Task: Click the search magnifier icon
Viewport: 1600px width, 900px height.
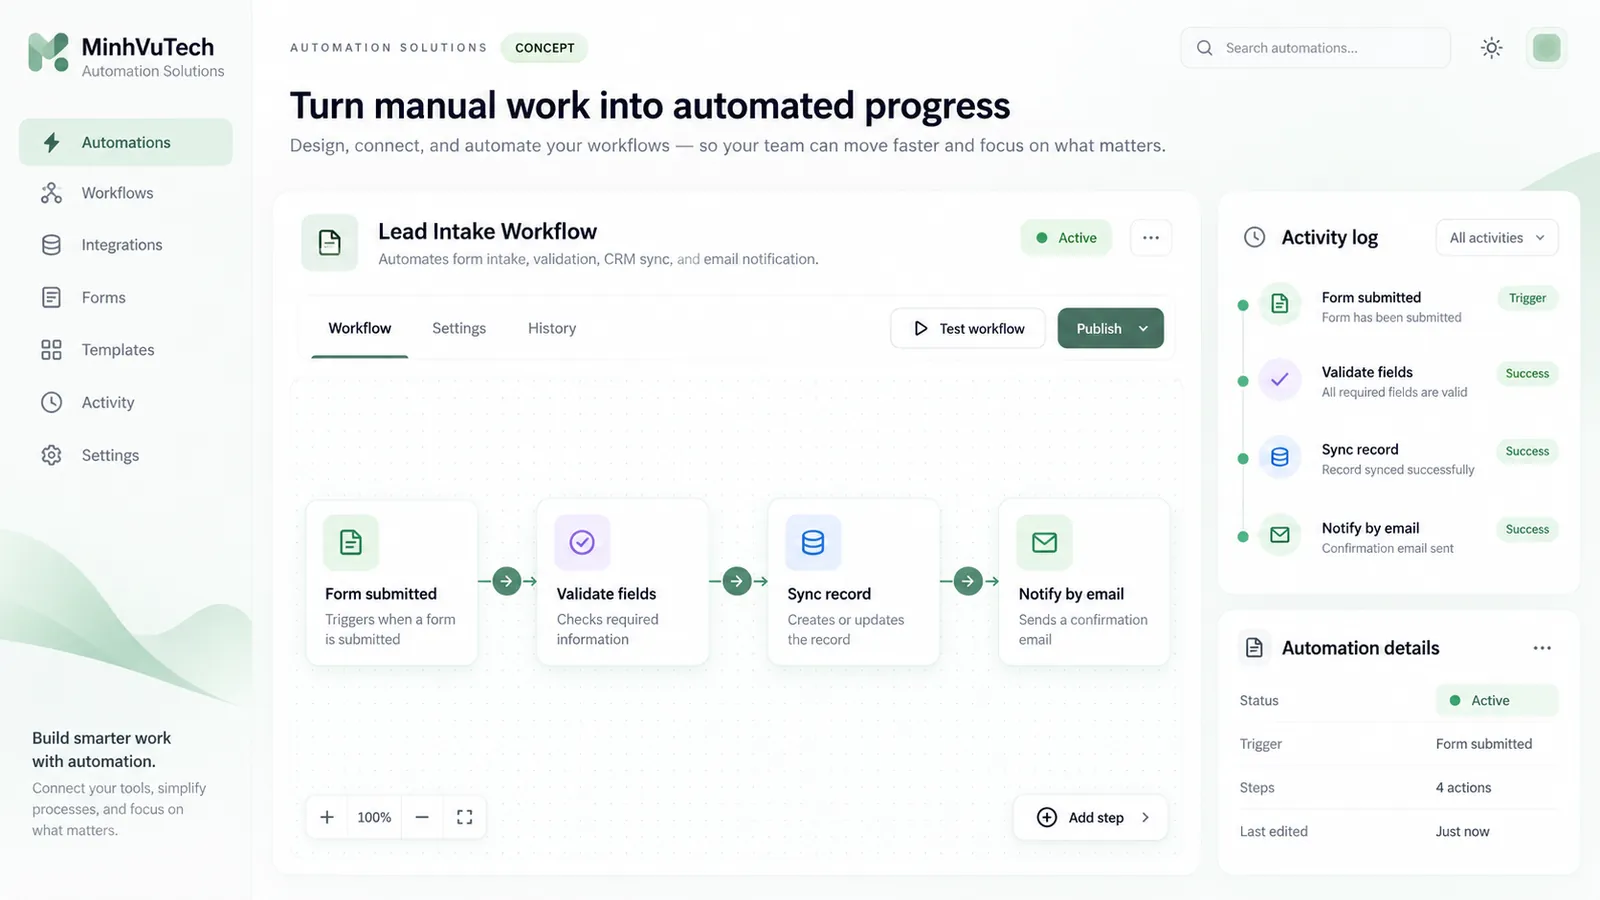Action: pos(1204,48)
